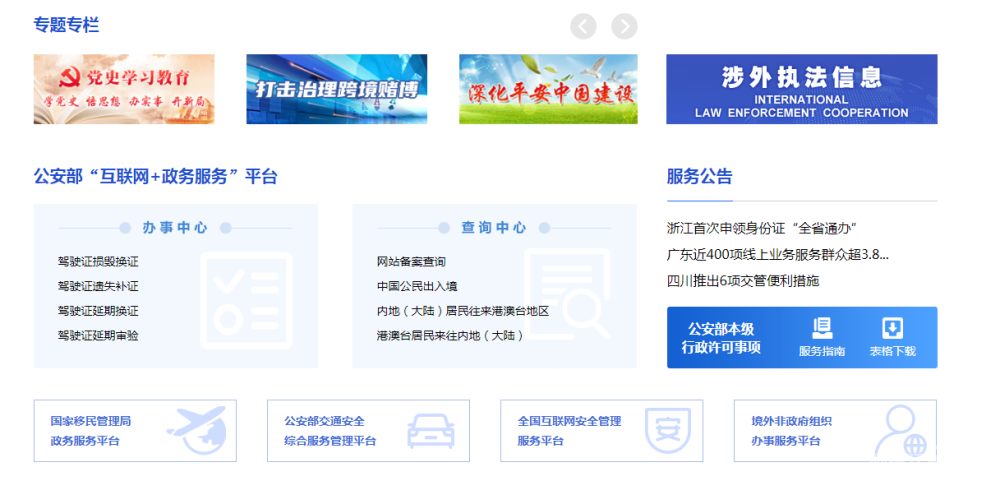This screenshot has height=481, width=1000.
Task: Open the 涉外执法信息 banner
Action: [x=801, y=89]
